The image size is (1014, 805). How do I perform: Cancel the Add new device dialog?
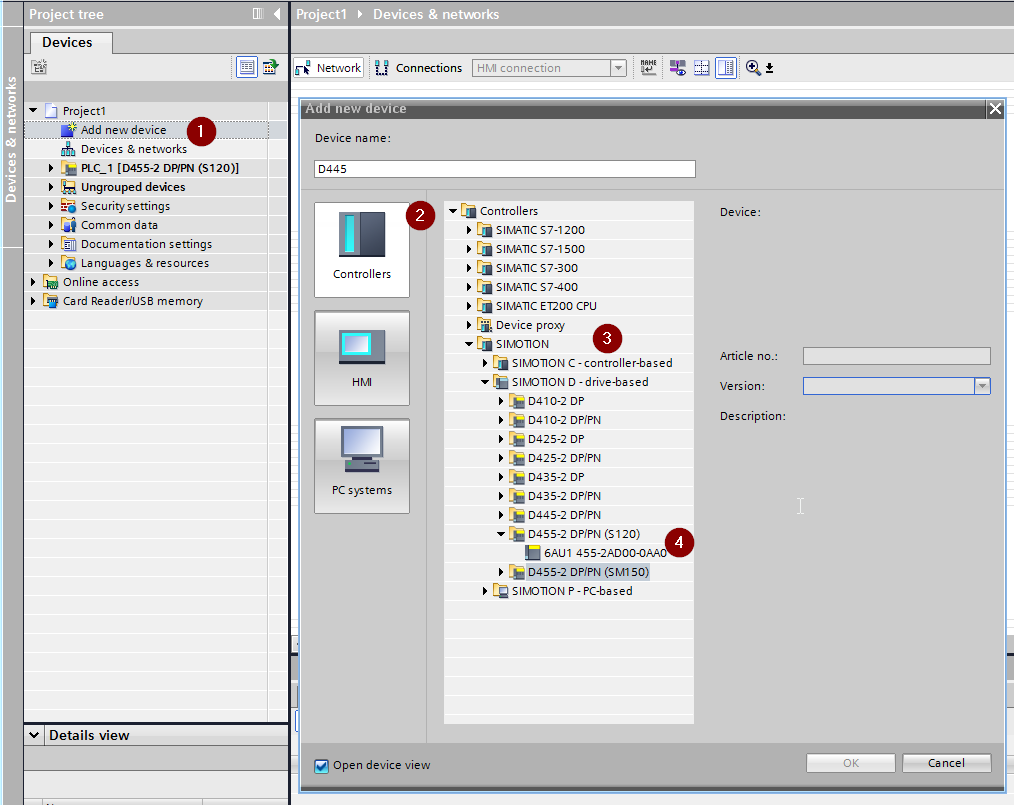pyautogui.click(x=946, y=763)
